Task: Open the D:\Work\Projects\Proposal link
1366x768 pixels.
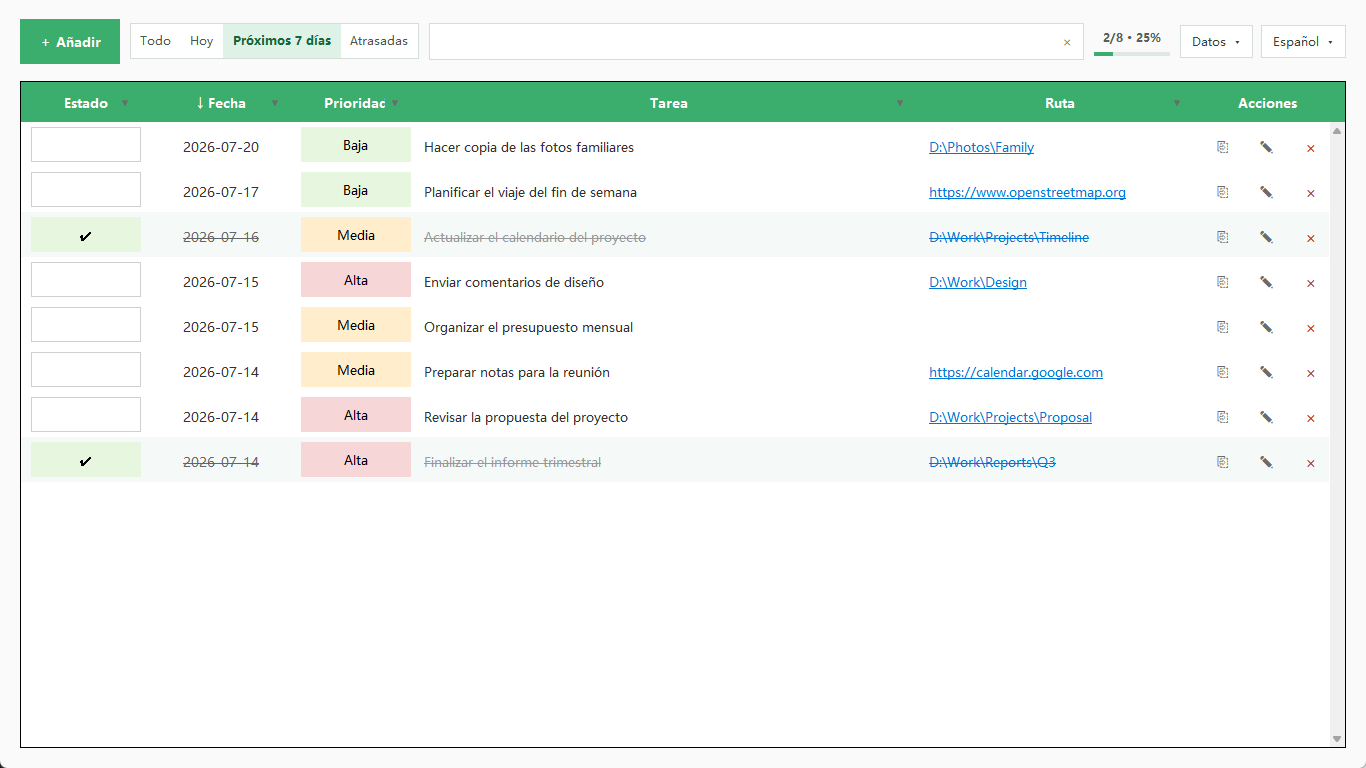Action: click(x=1010, y=417)
